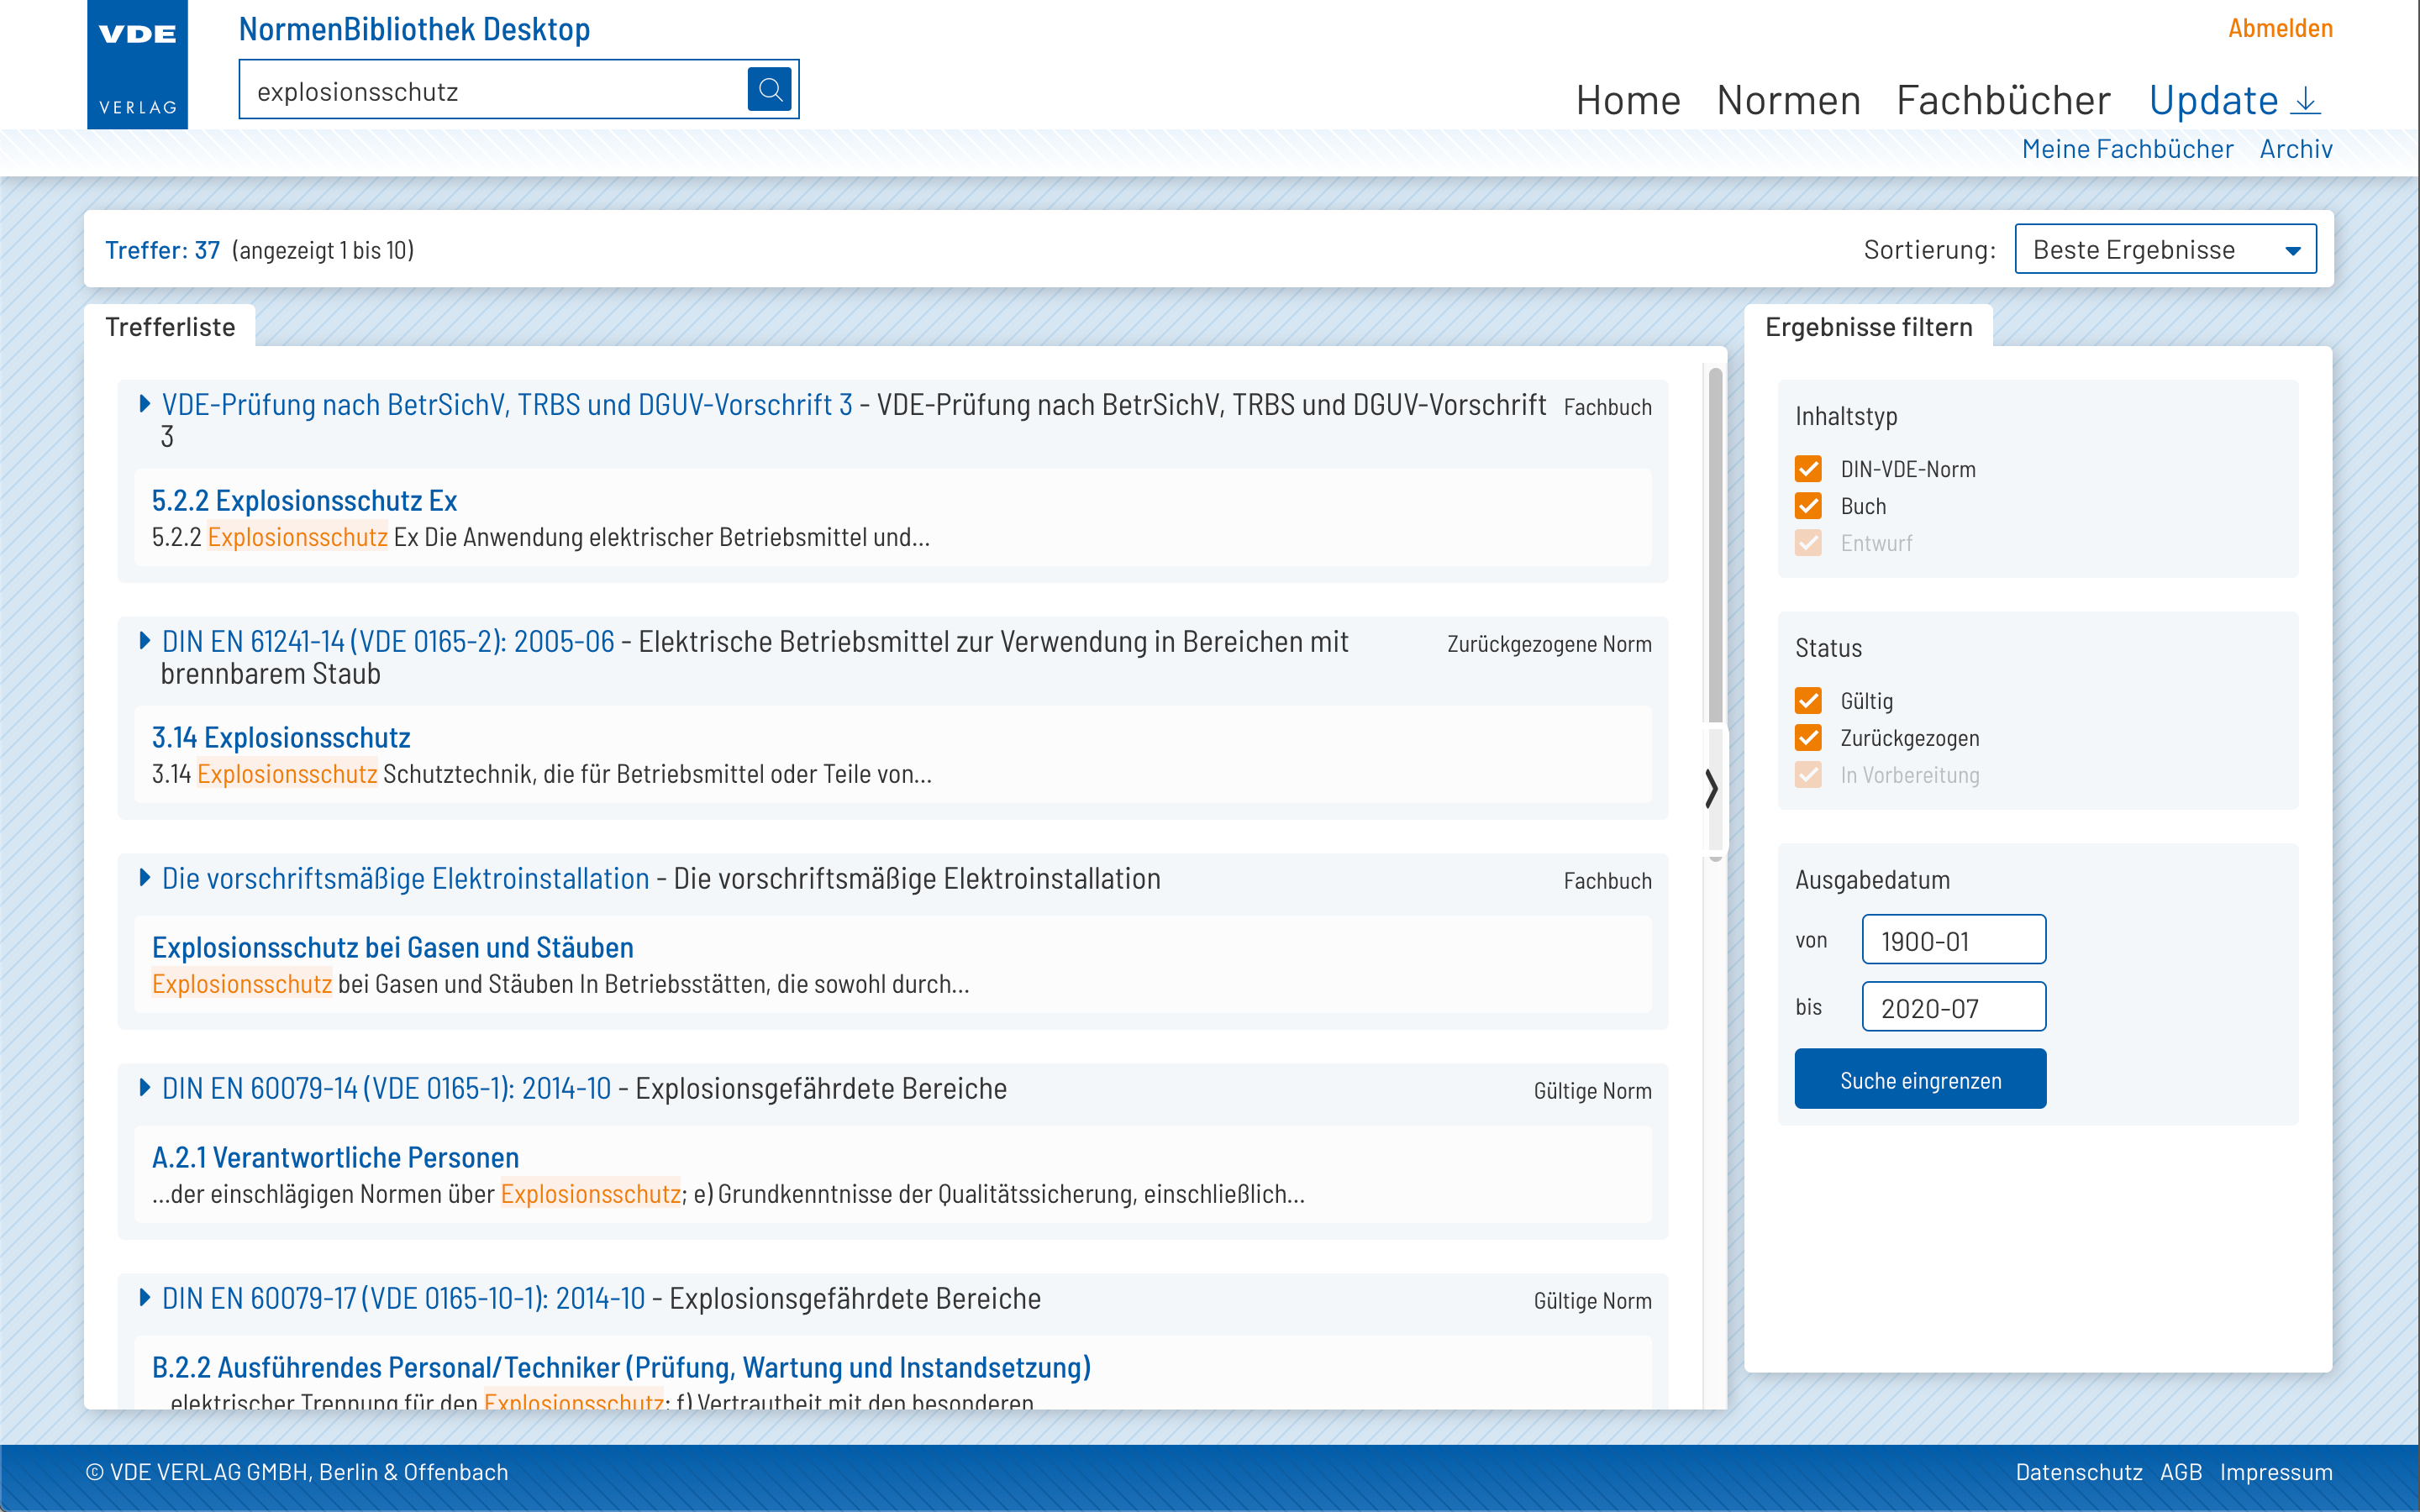Expand the DIN EN 60079-14 result triangle
This screenshot has width=2420, height=1512.
tap(145, 1088)
